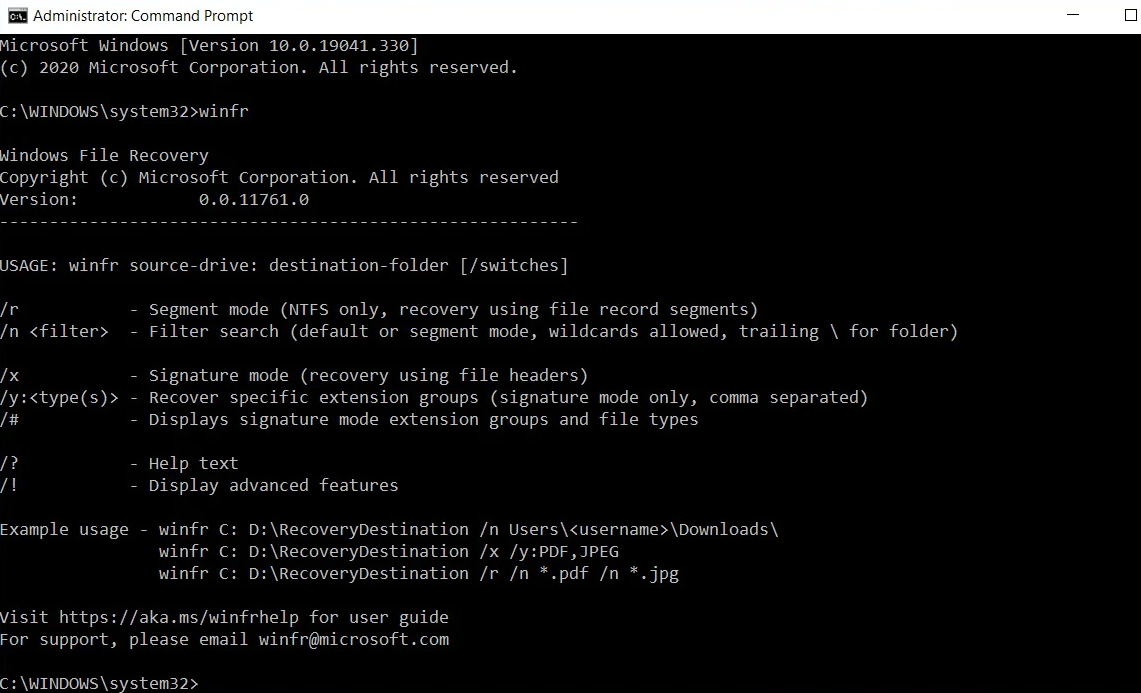Click the '/r Segment mode' help line
Viewport: 1141px width, 693px height.
click(x=380, y=309)
